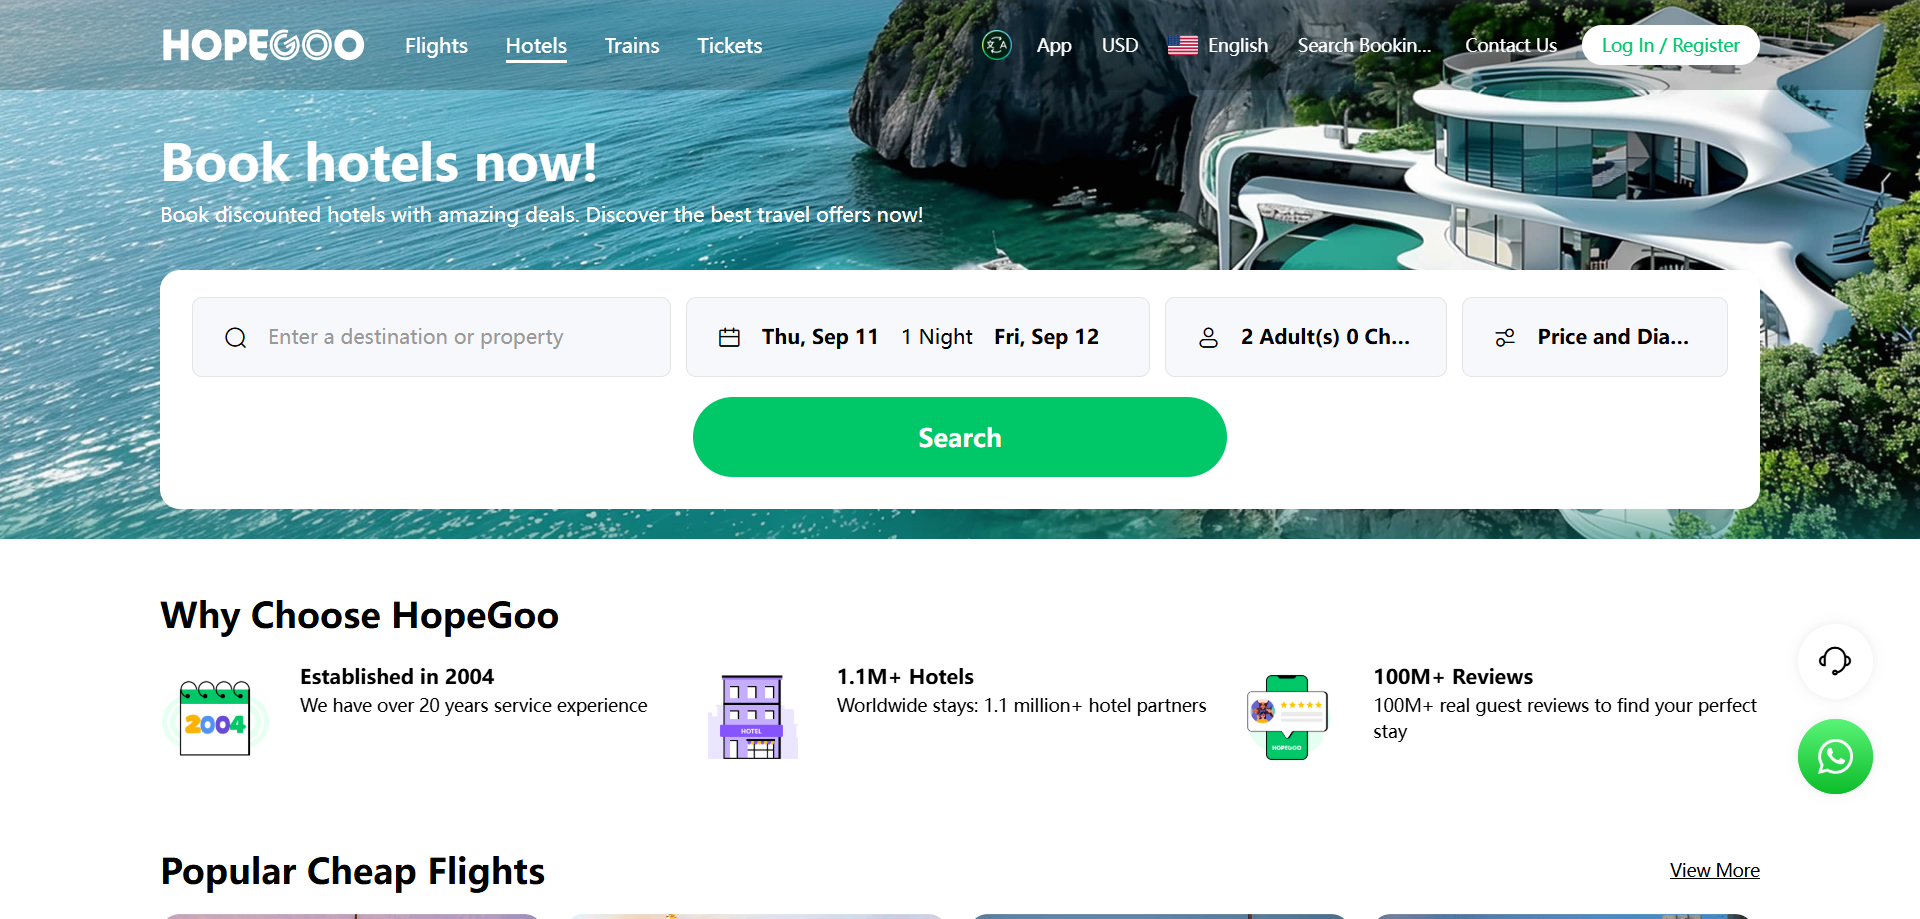Open customer support headset icon

tap(1834, 661)
